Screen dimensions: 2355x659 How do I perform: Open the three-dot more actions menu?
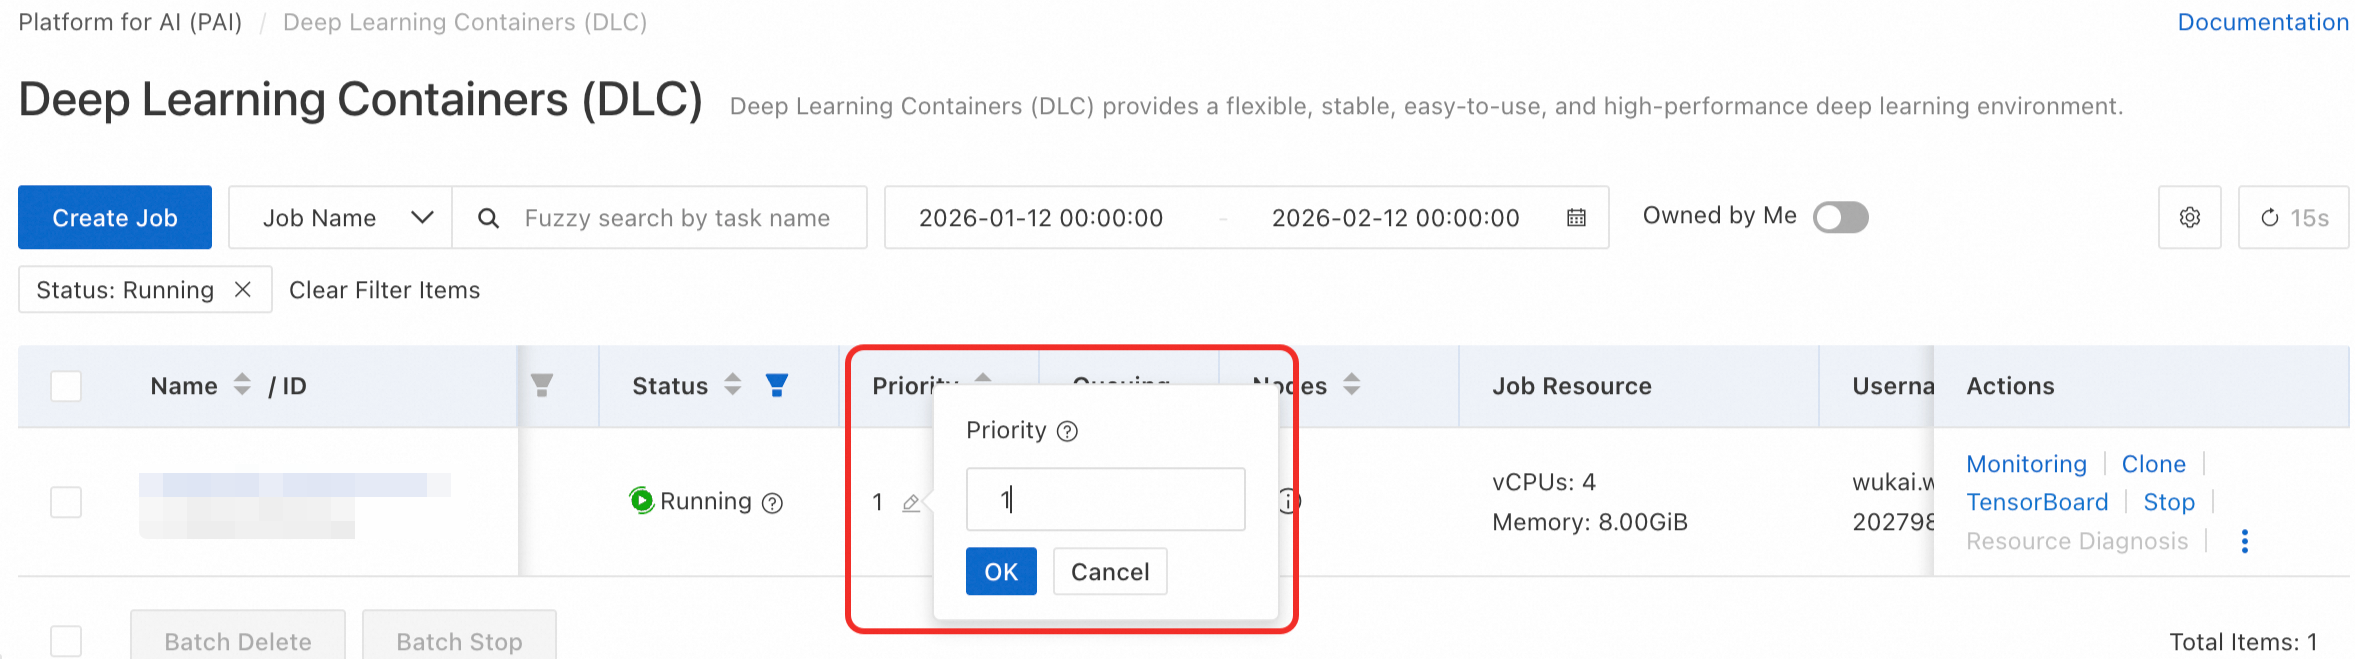click(x=2245, y=541)
